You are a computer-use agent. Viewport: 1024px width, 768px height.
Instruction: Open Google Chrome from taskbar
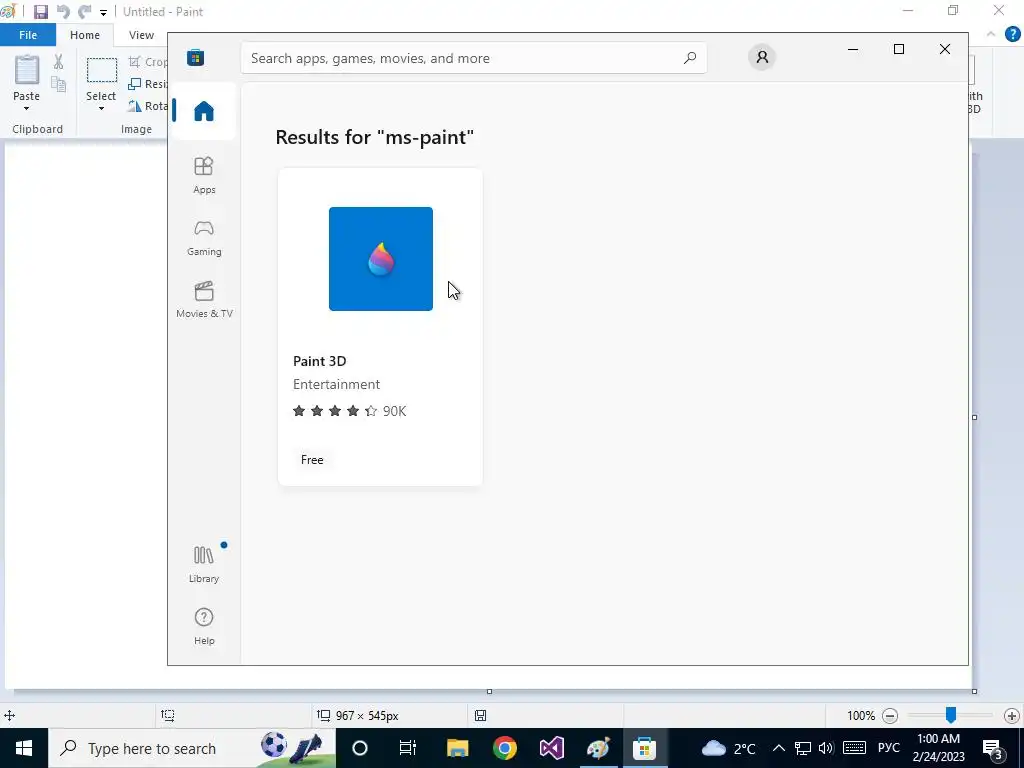(x=504, y=748)
